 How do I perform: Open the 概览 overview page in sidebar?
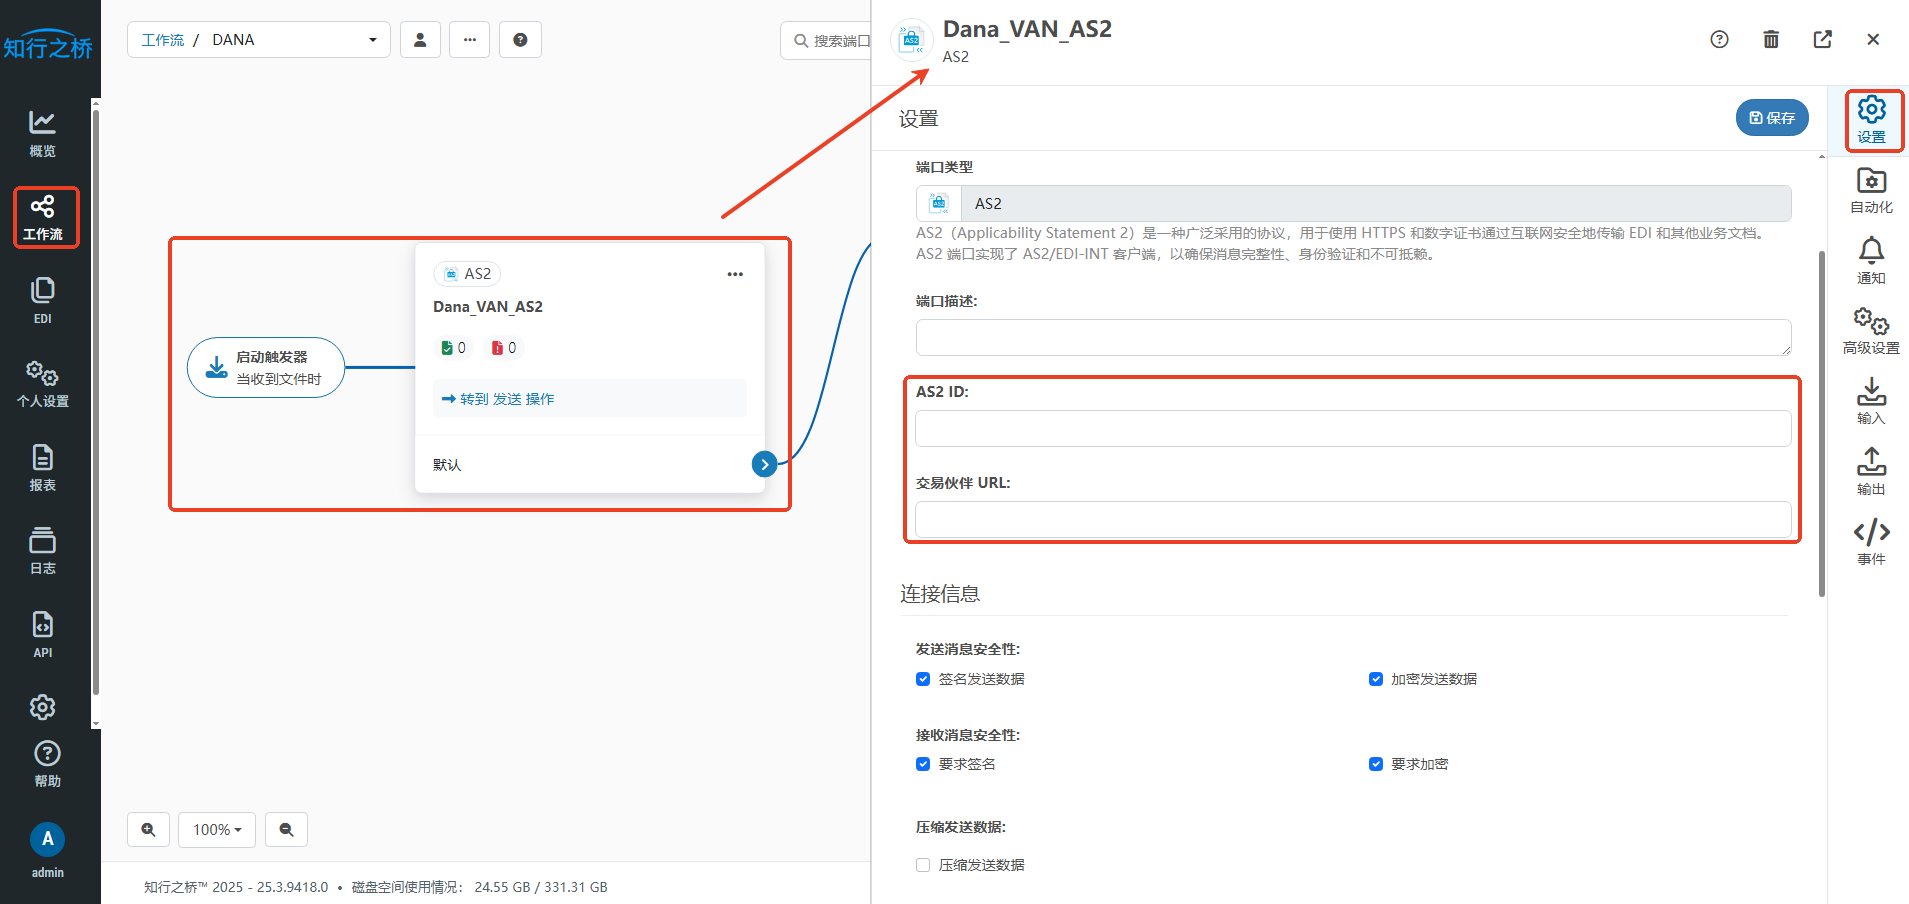(42, 134)
